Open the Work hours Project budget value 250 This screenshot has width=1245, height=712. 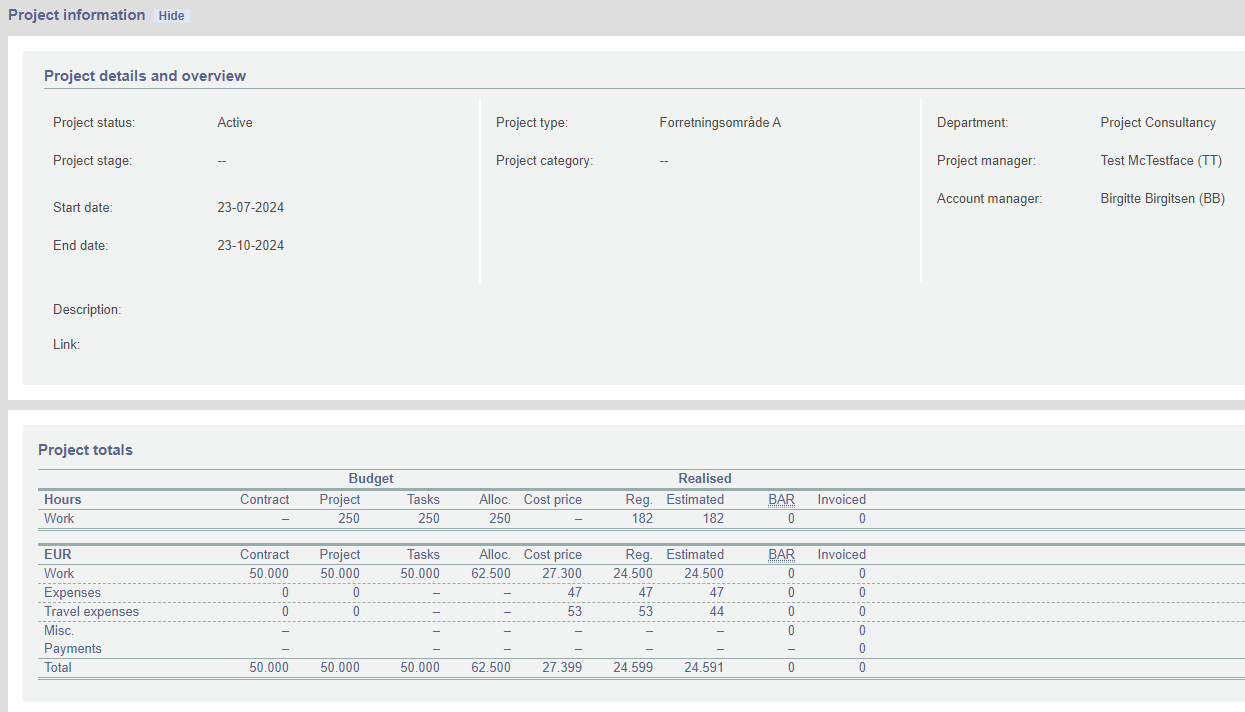[x=348, y=518]
